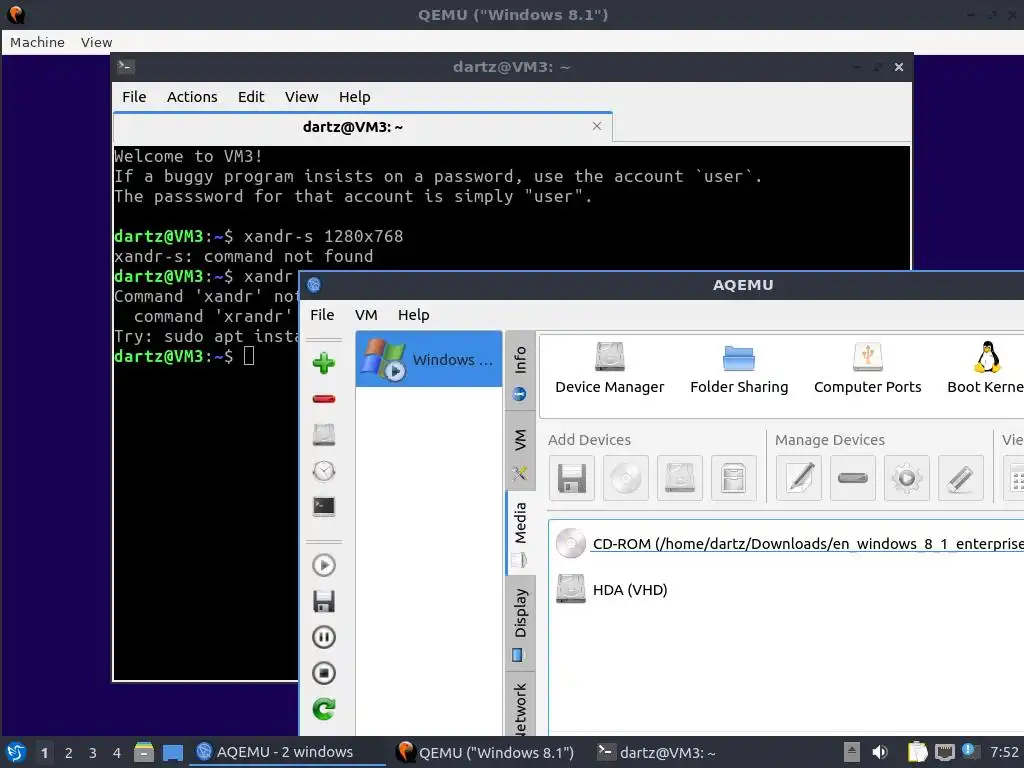
Task: Open Device Manager
Action: (609, 369)
